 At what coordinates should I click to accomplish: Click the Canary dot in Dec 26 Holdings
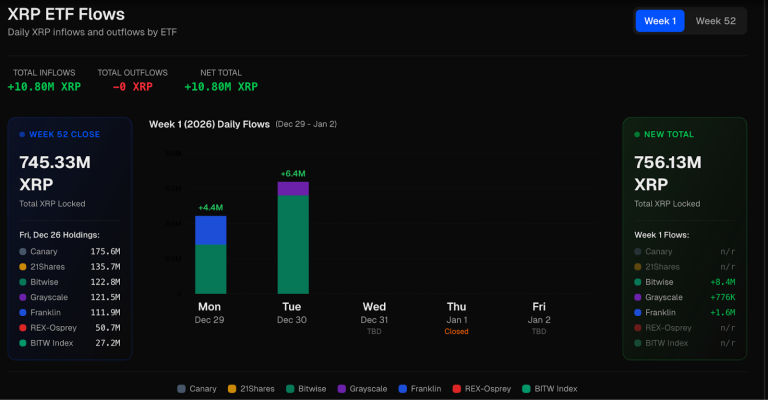pos(24,252)
